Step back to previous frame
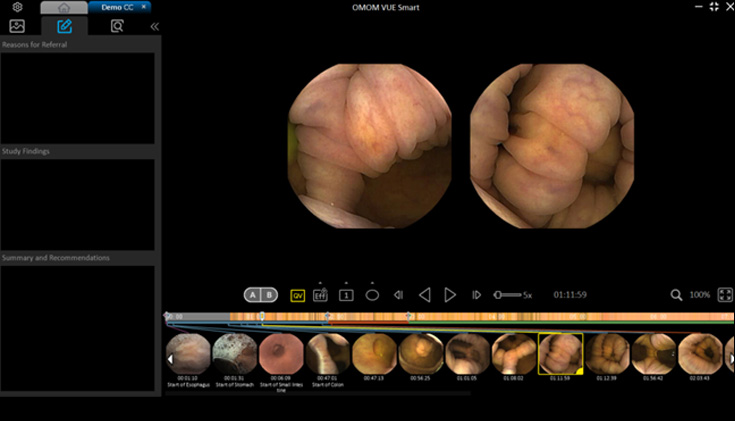The height and width of the screenshot is (421, 735). [398, 295]
